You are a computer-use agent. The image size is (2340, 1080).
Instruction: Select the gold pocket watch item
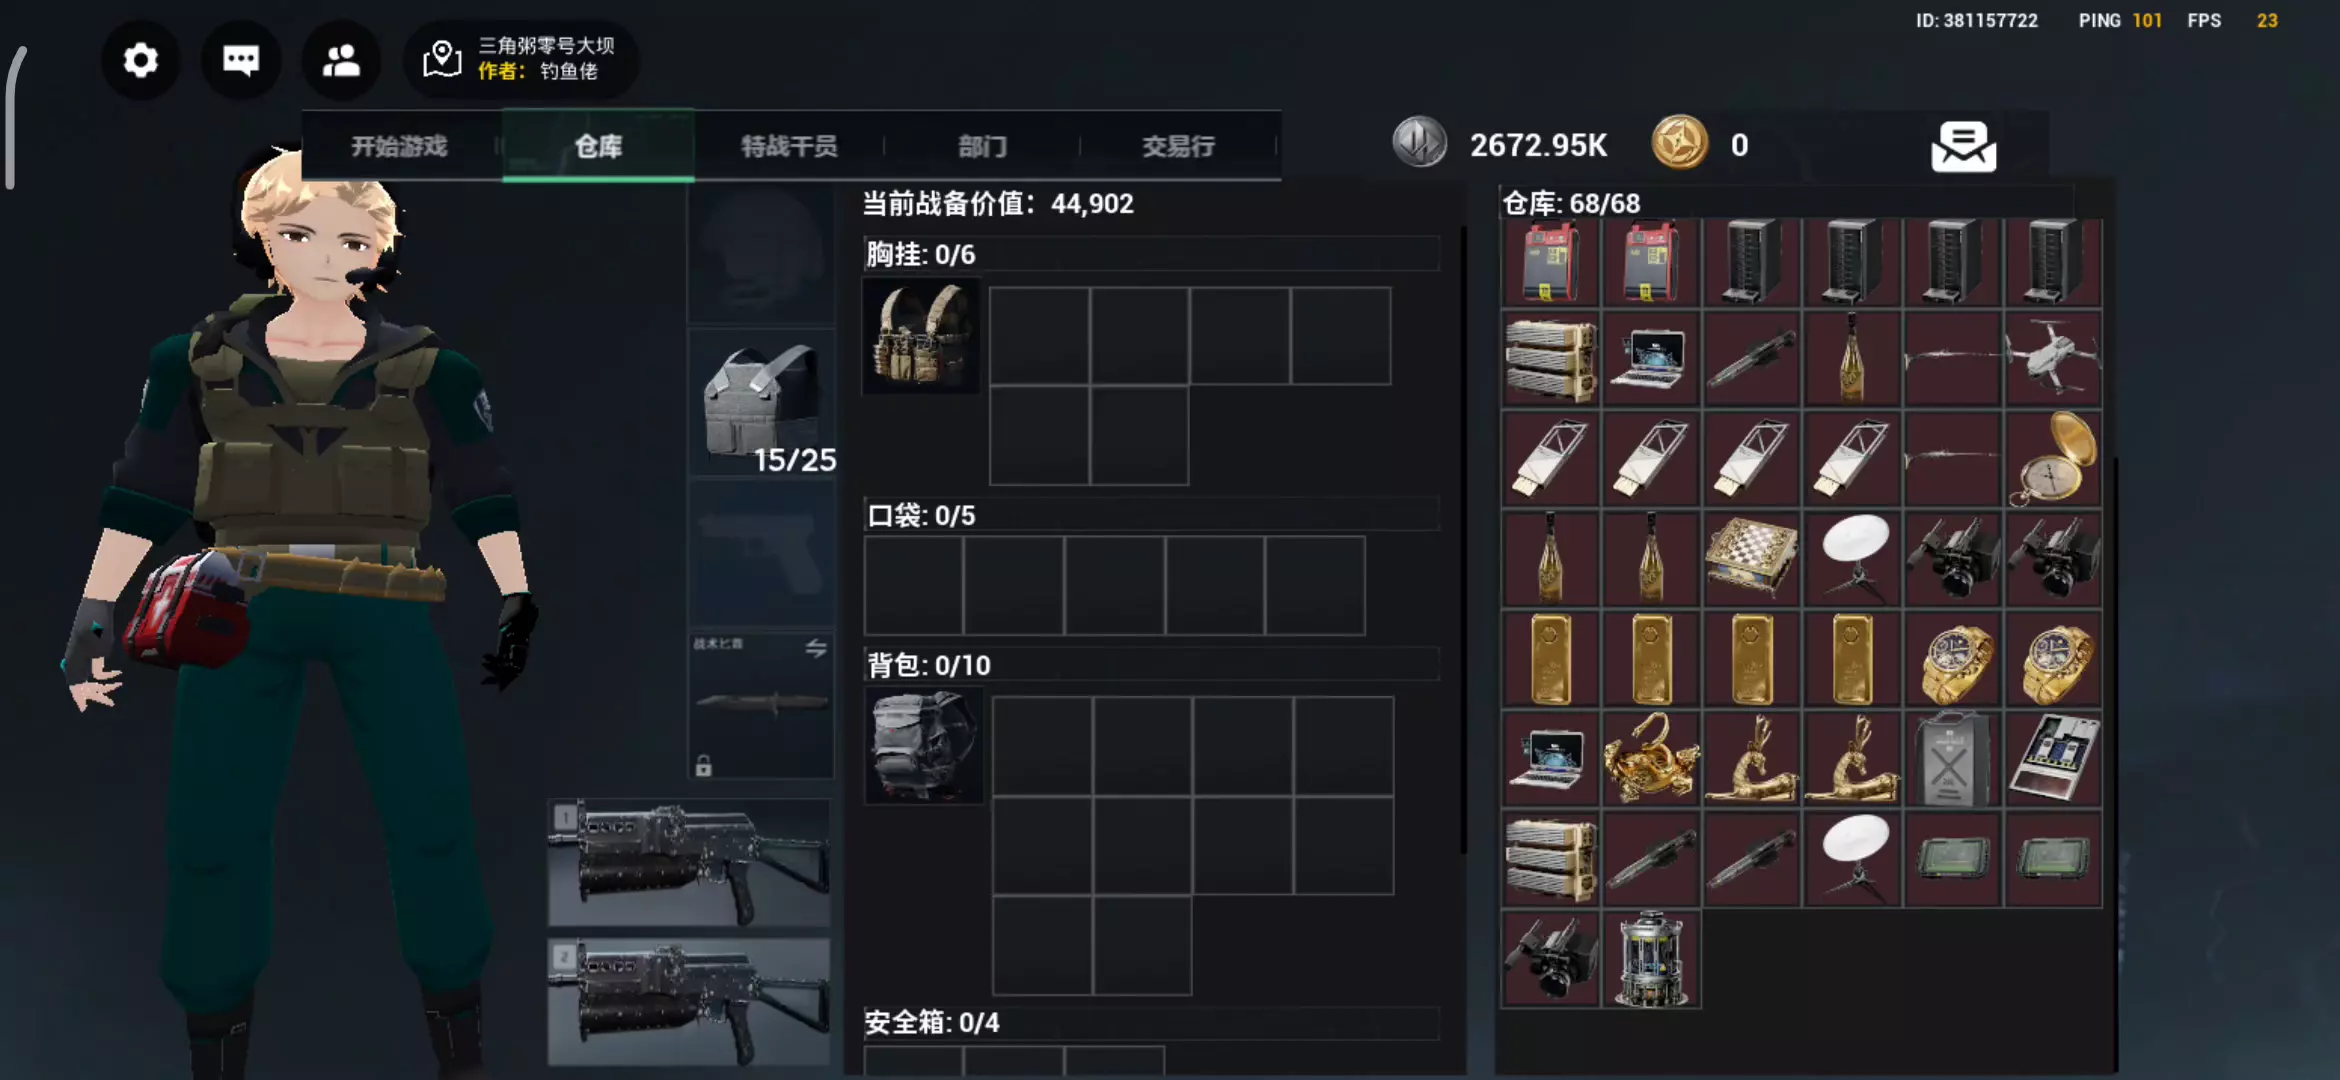click(x=2053, y=458)
